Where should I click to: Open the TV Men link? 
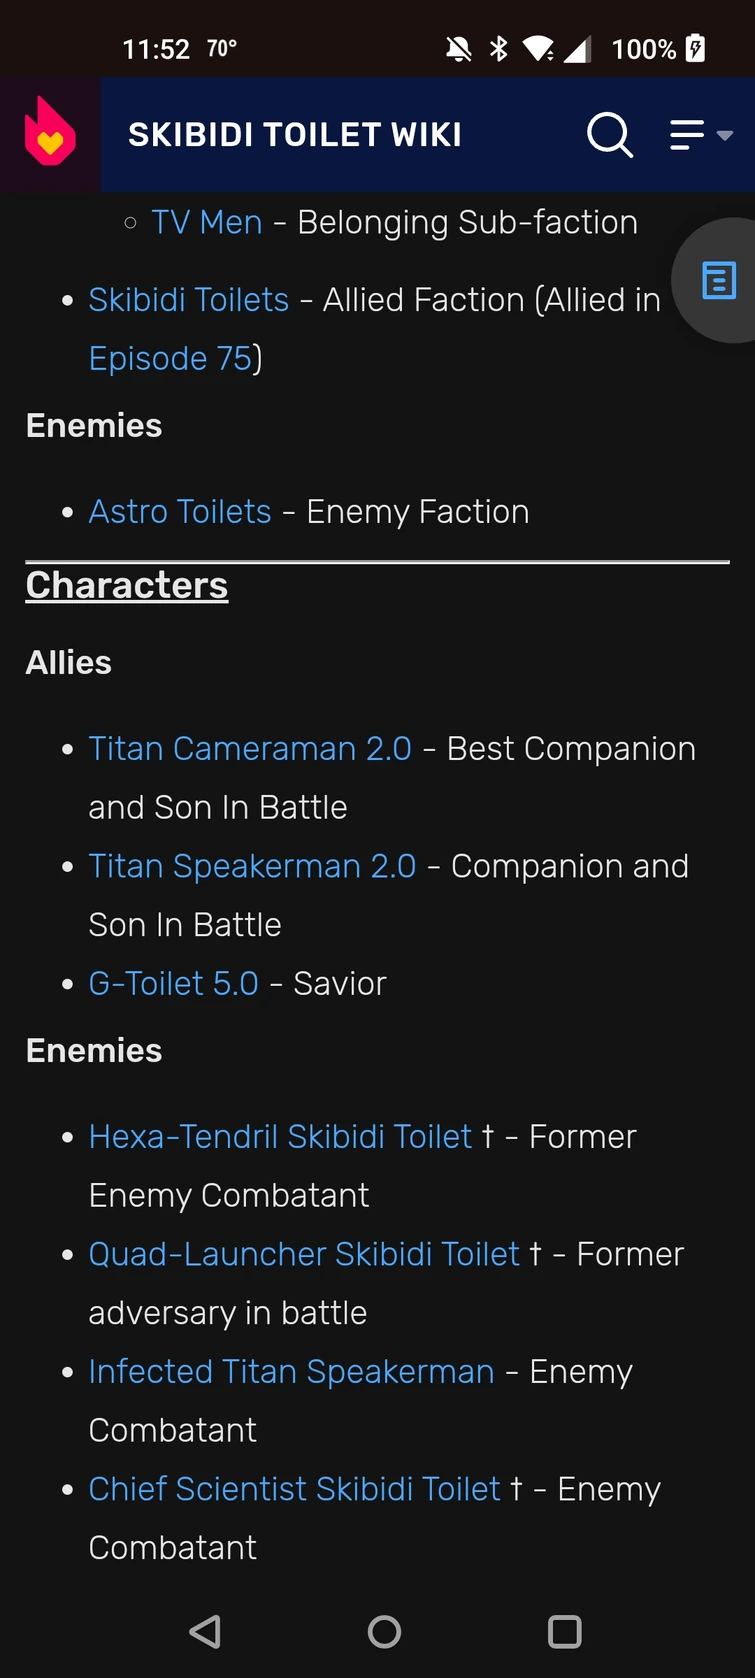click(206, 222)
